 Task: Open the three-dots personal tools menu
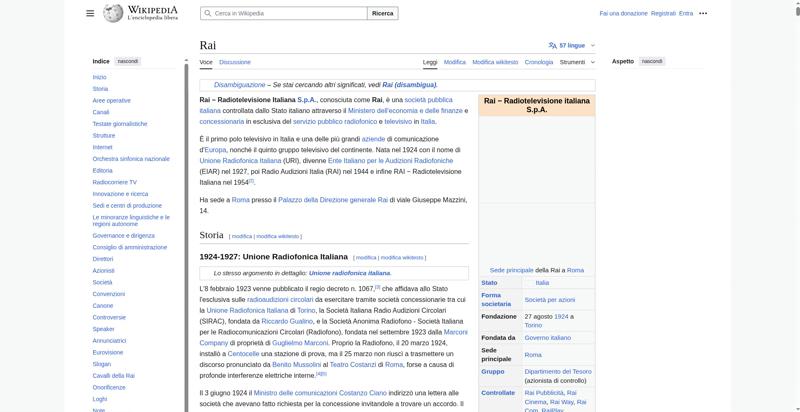click(703, 13)
